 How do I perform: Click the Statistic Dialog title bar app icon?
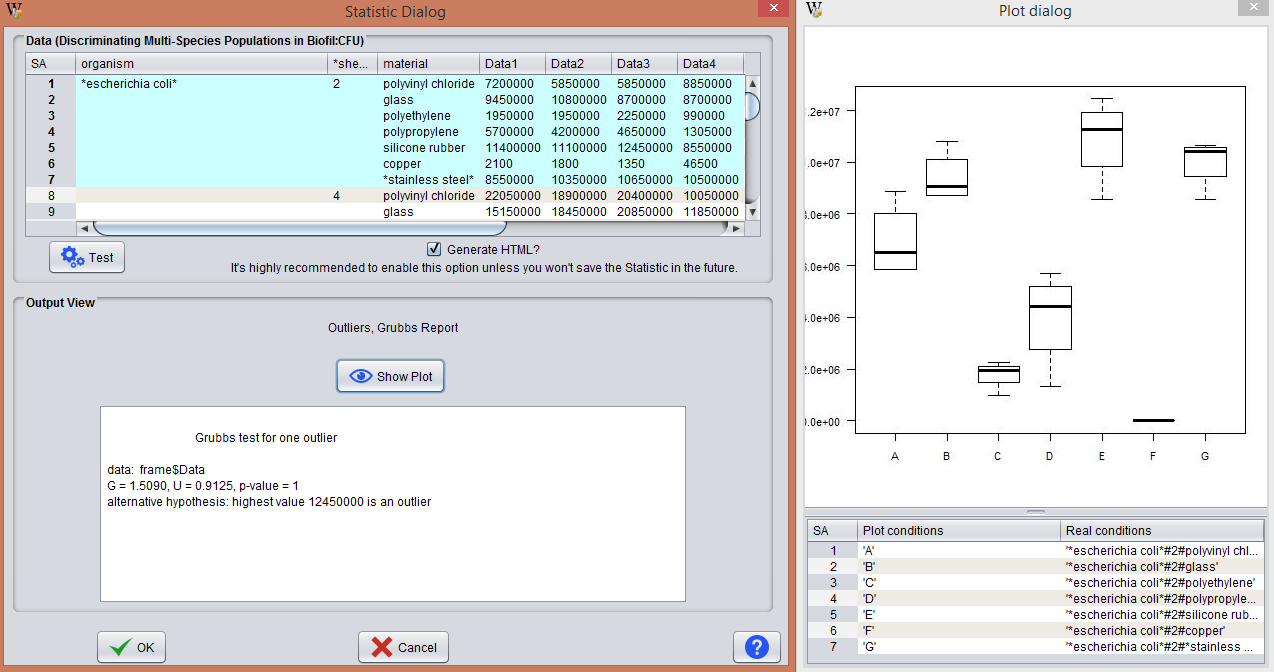15,11
